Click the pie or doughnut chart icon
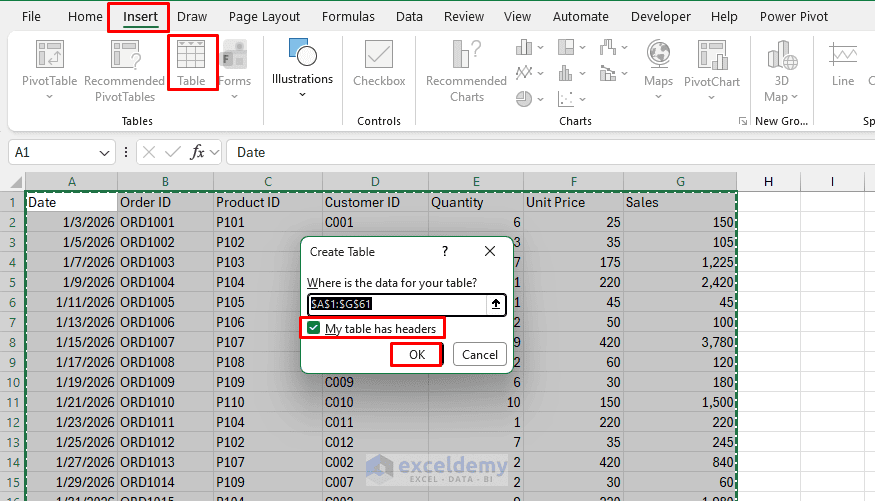 [524, 99]
